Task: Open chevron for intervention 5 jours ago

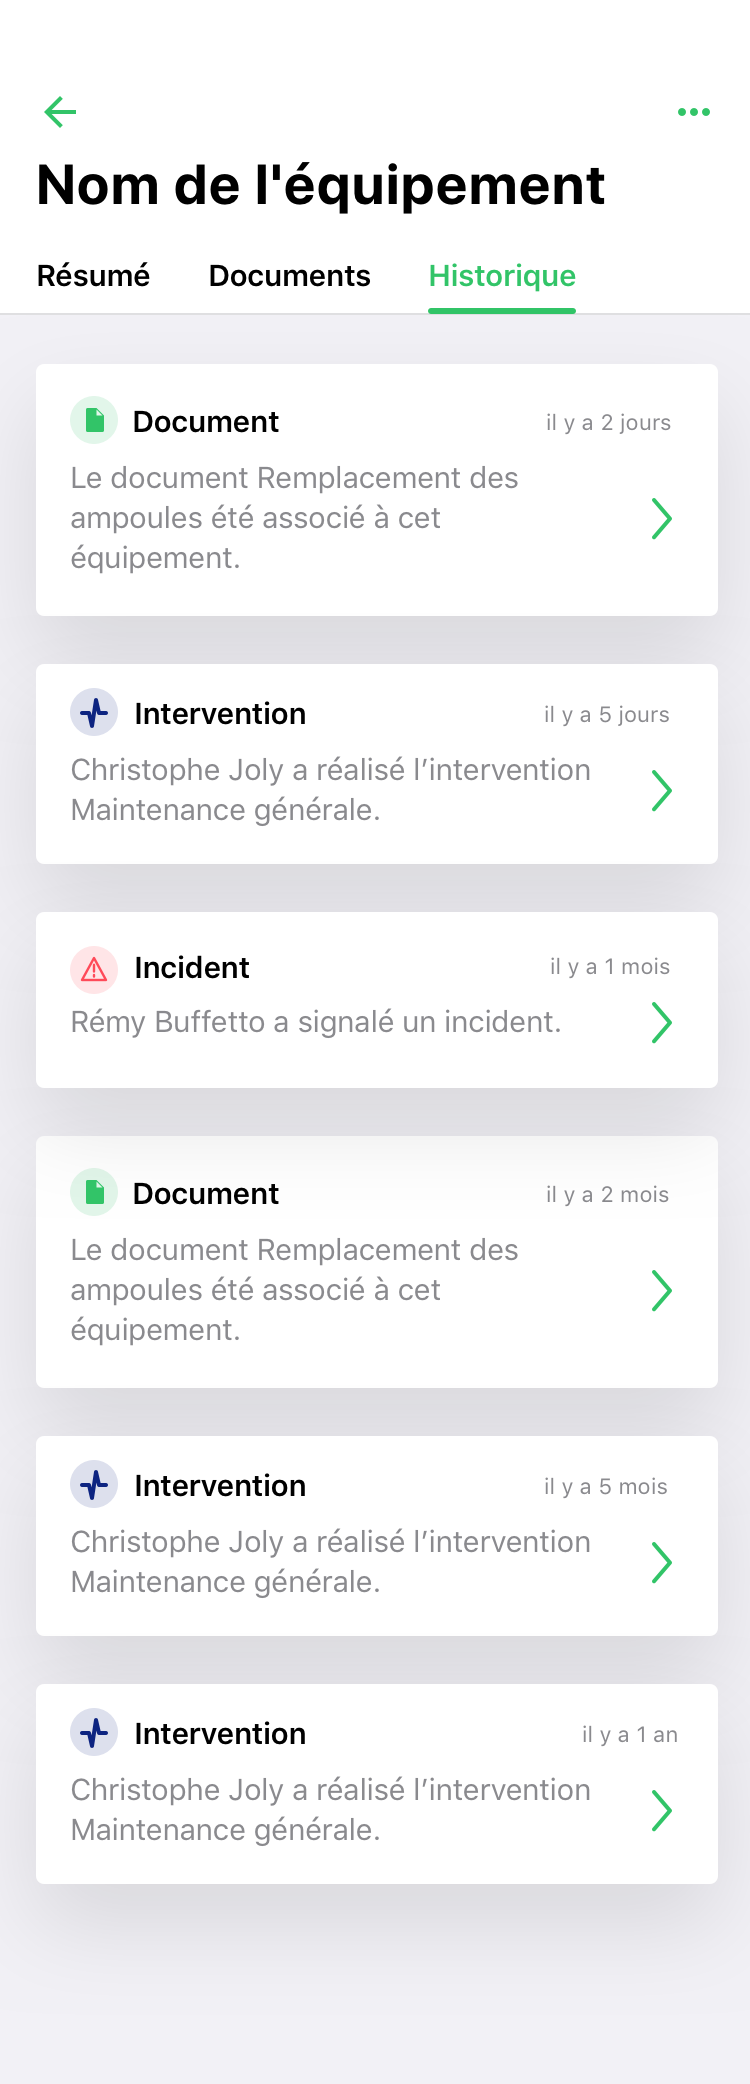Action: pyautogui.click(x=661, y=790)
